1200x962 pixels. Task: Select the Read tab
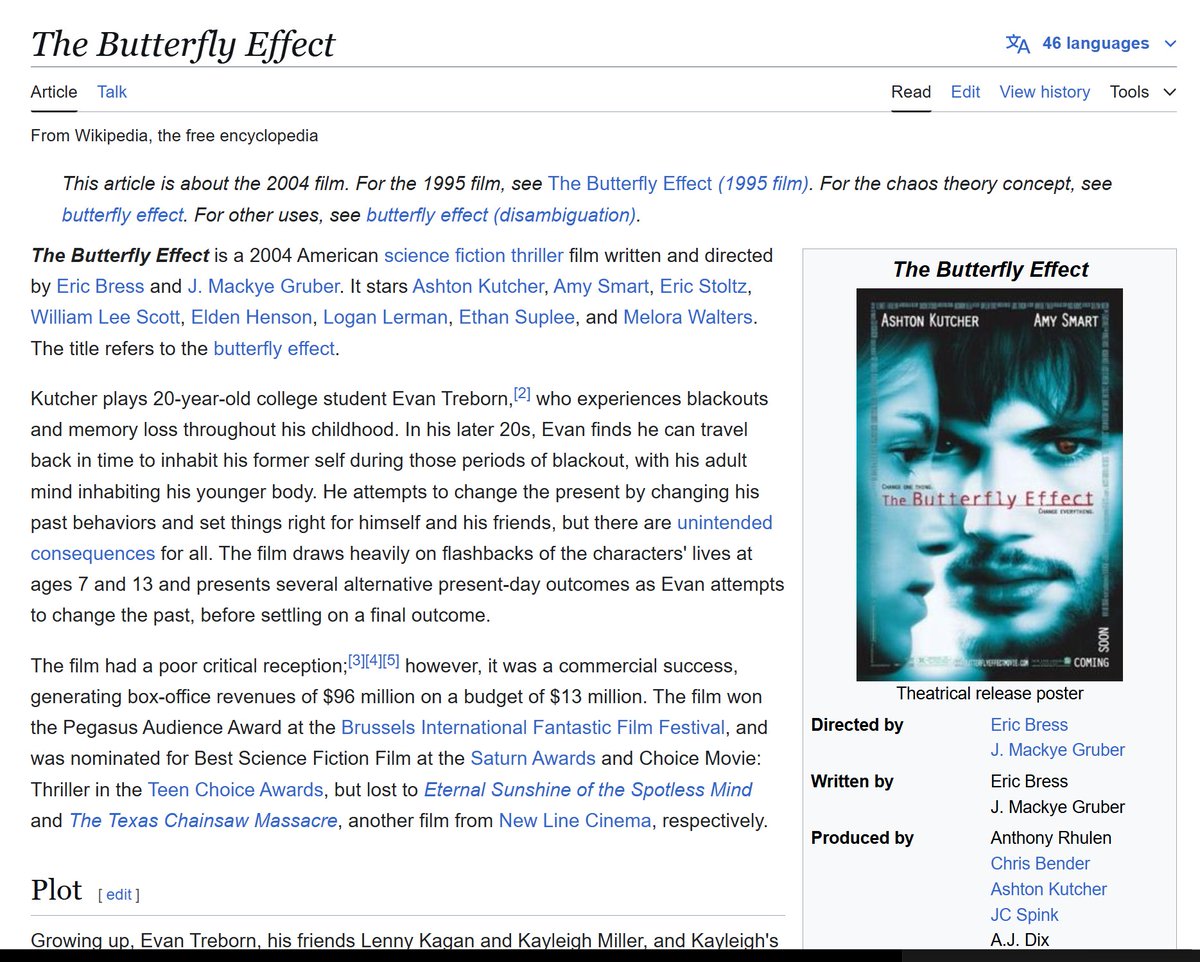click(911, 92)
